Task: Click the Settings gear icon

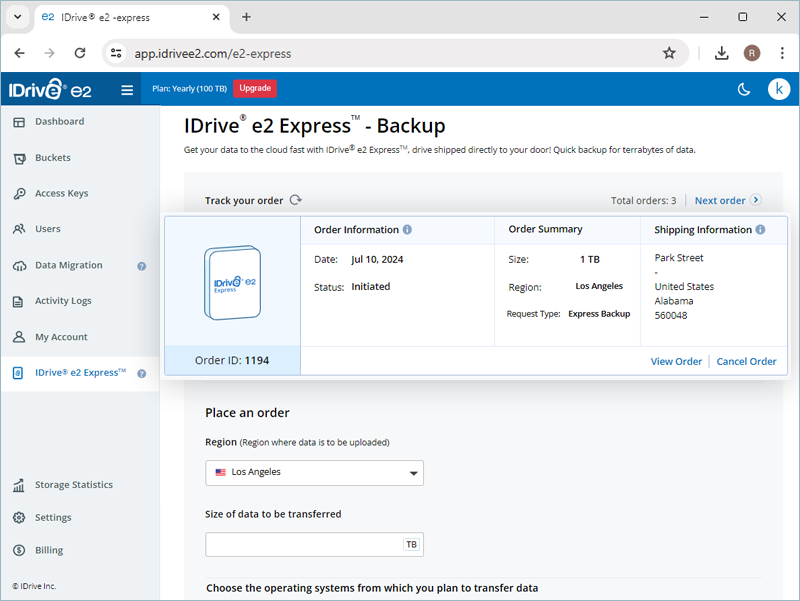Action: pyautogui.click(x=19, y=518)
